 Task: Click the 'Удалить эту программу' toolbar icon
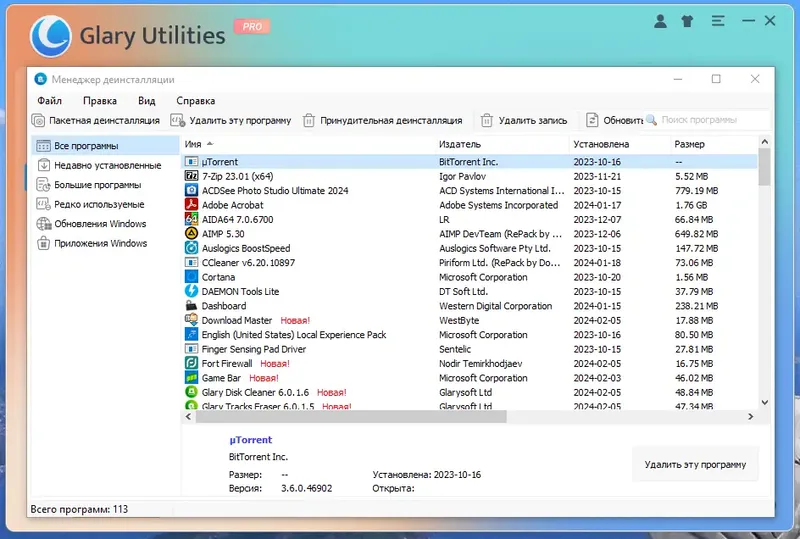[x=178, y=120]
